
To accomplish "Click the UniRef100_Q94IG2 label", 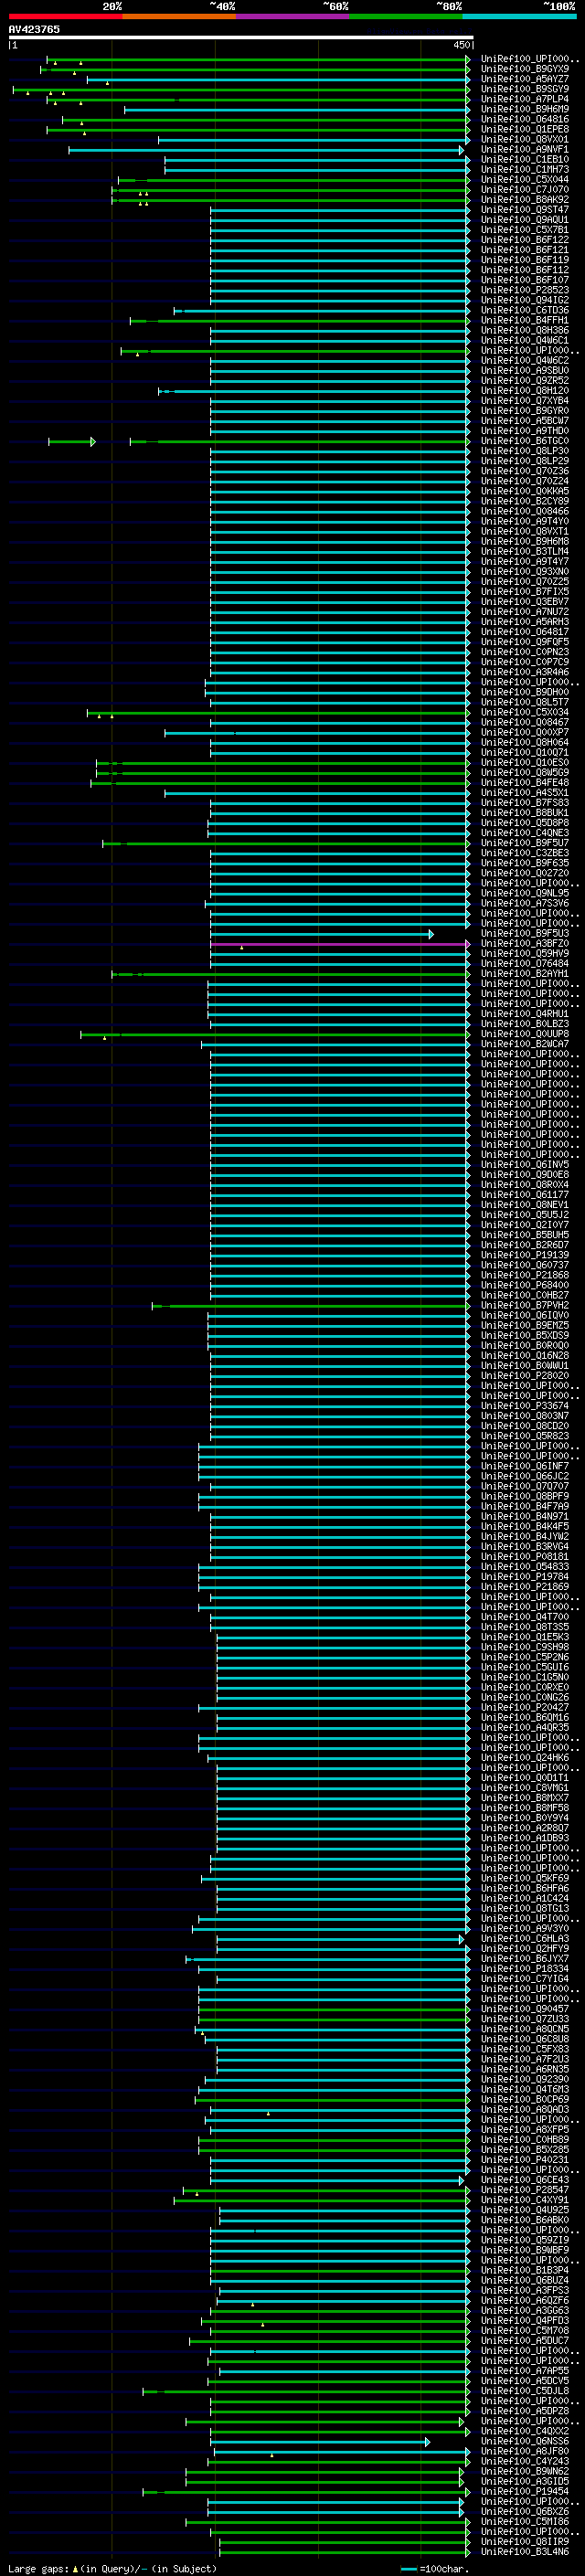I will [x=525, y=300].
